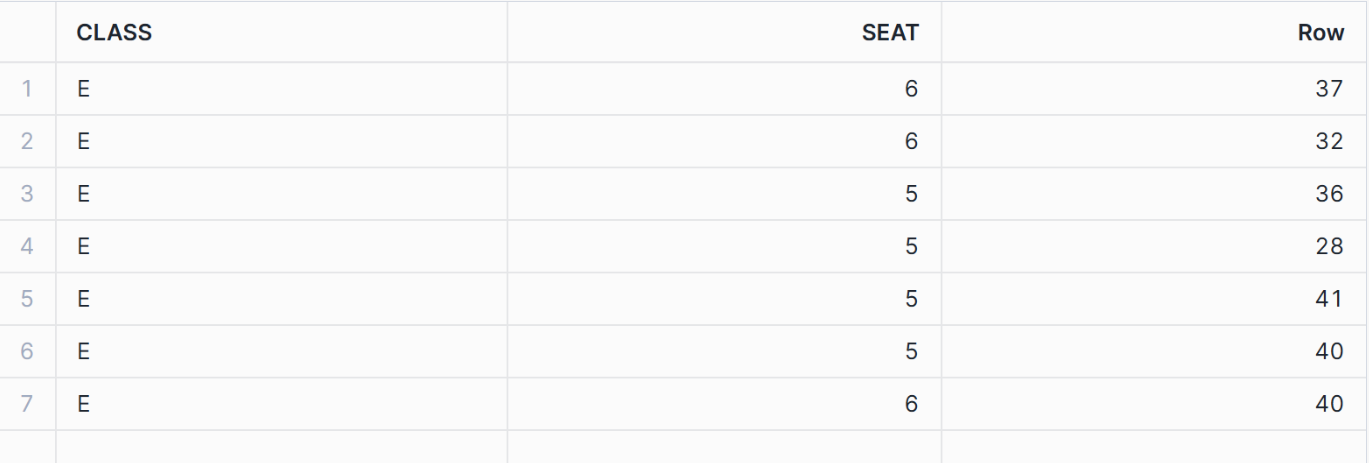Click the cell showing 36
This screenshot has height=463, width=1369.
point(1155,194)
